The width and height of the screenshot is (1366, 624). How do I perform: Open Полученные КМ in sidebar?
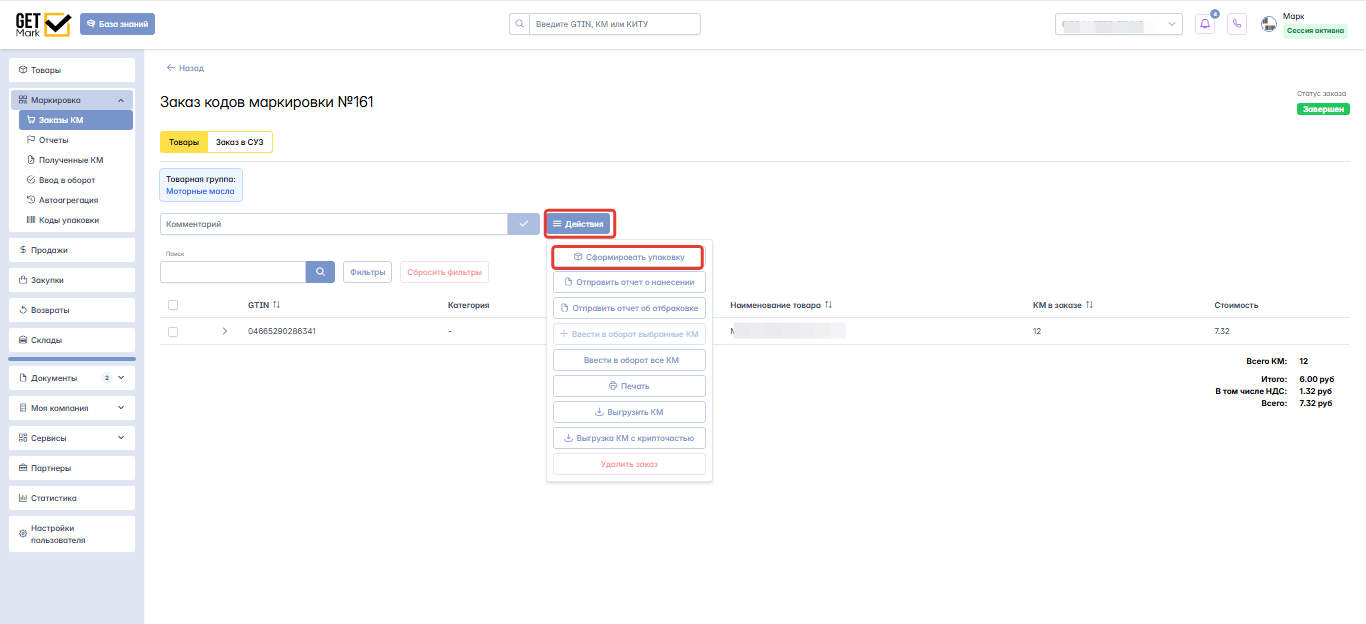click(x=76, y=160)
